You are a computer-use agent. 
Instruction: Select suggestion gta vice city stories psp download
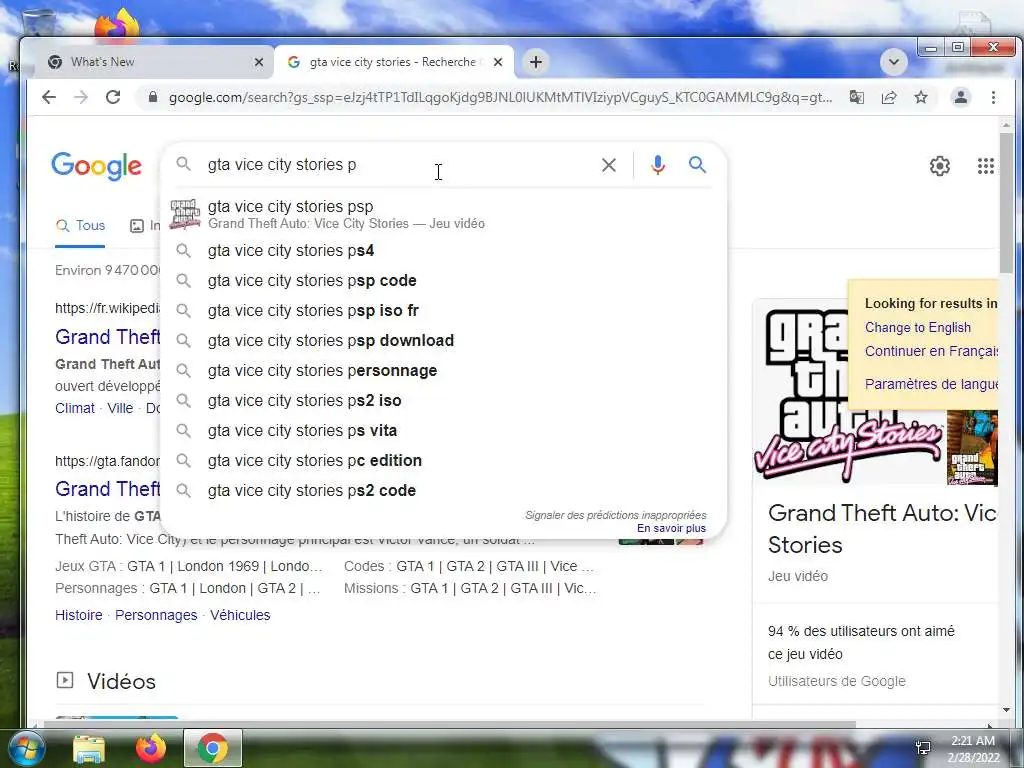tap(443, 341)
